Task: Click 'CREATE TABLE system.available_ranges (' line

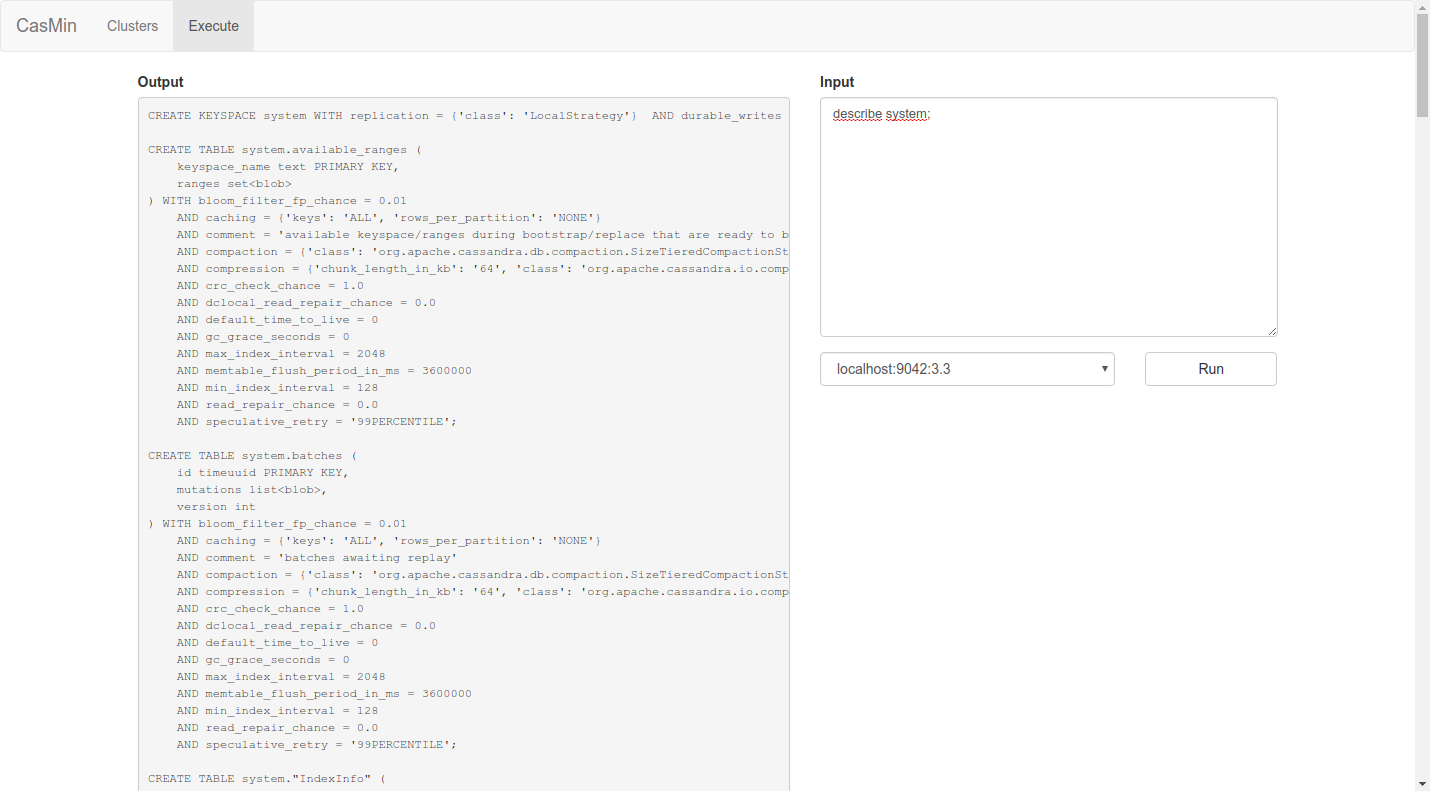Action: click(285, 150)
